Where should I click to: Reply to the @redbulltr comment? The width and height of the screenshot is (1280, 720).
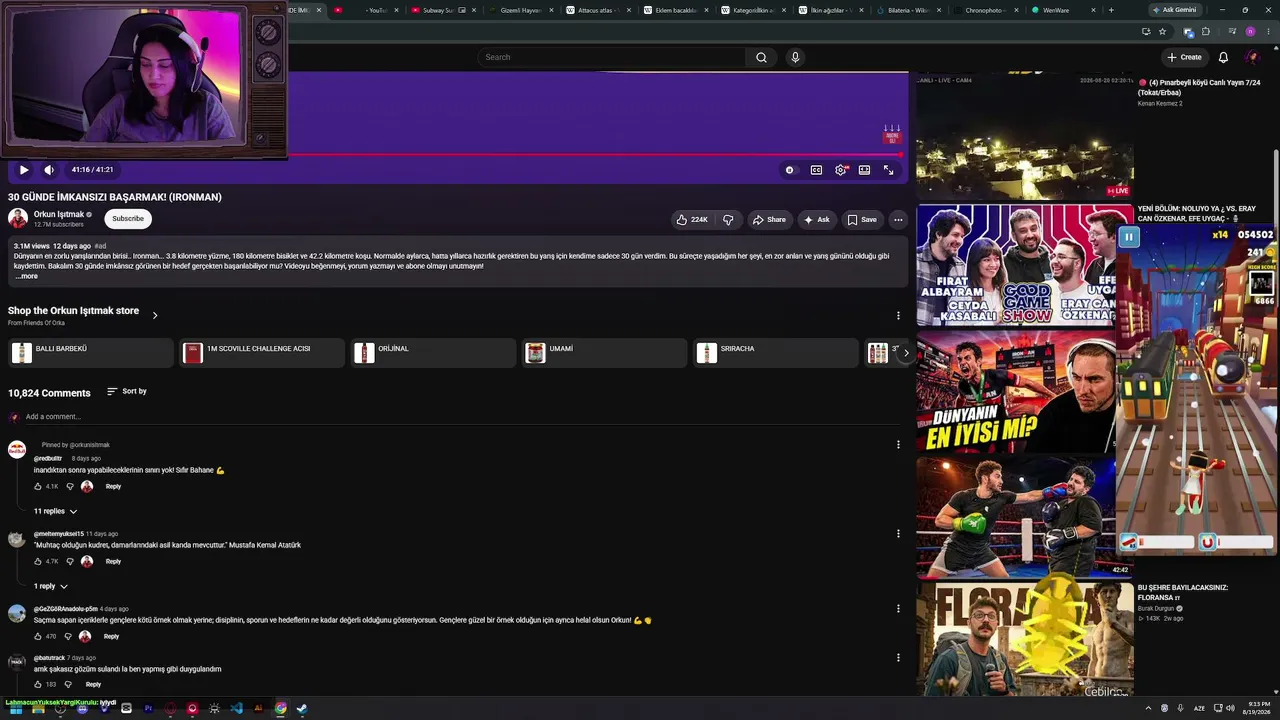[x=113, y=487]
